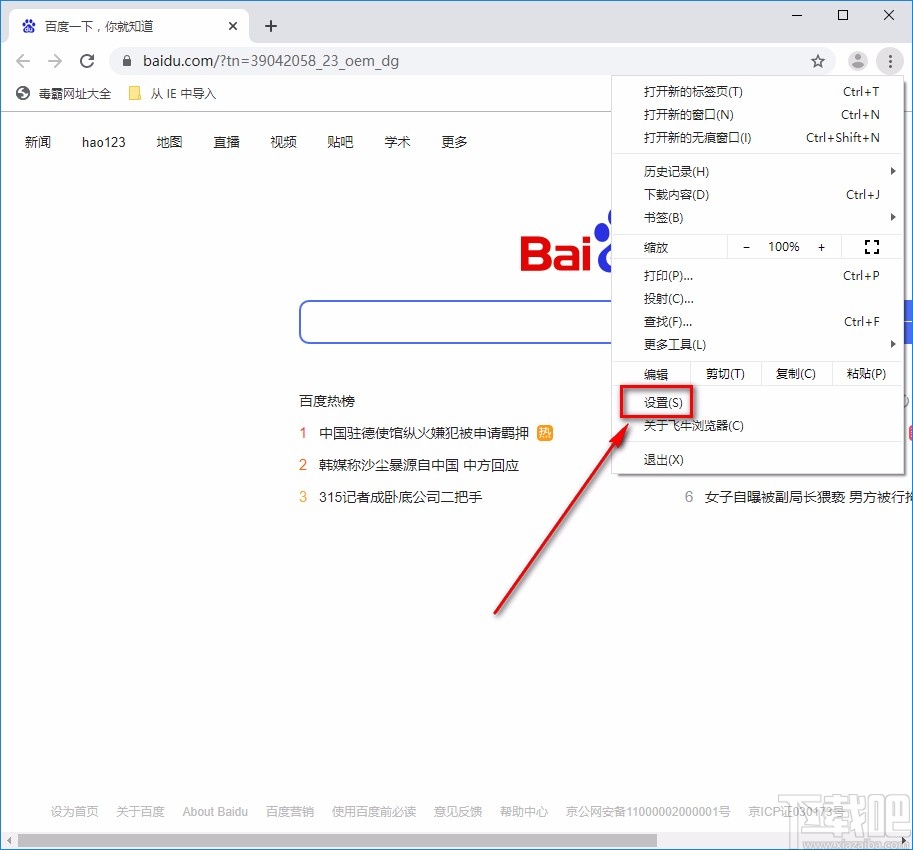Screen dimensions: 913x850
Task: Click the address bar URL
Action: coord(271,61)
